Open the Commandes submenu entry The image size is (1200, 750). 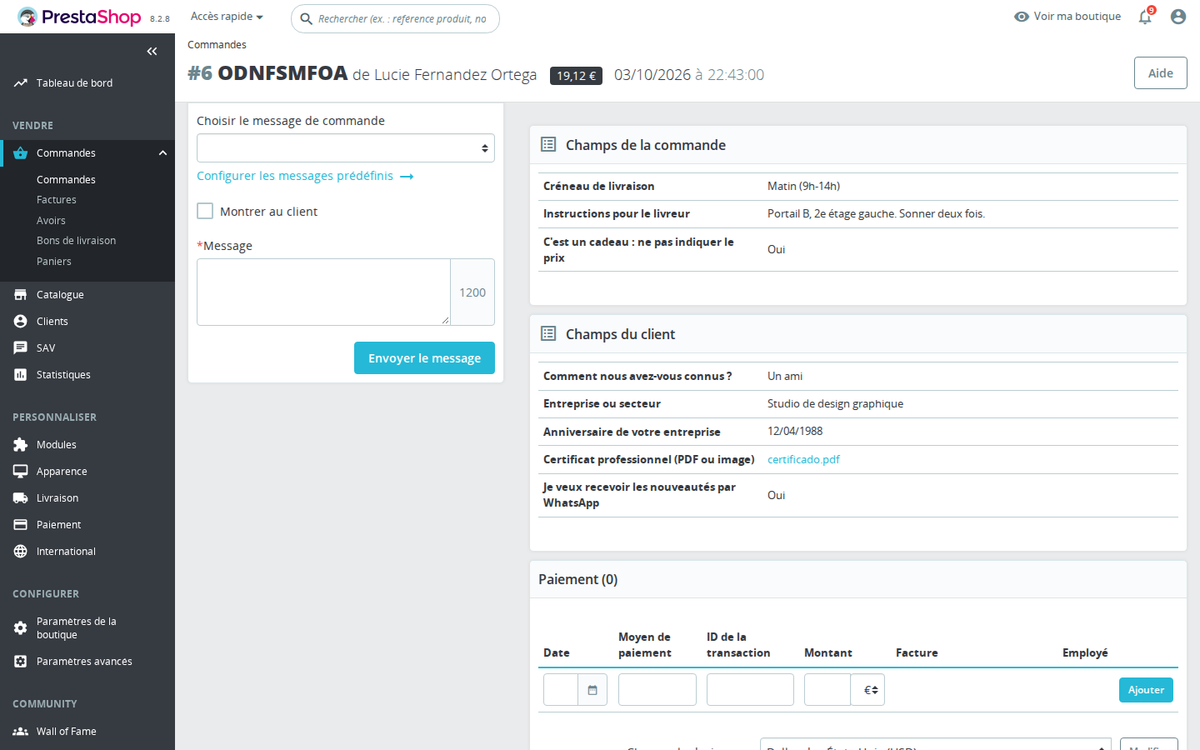point(66,180)
